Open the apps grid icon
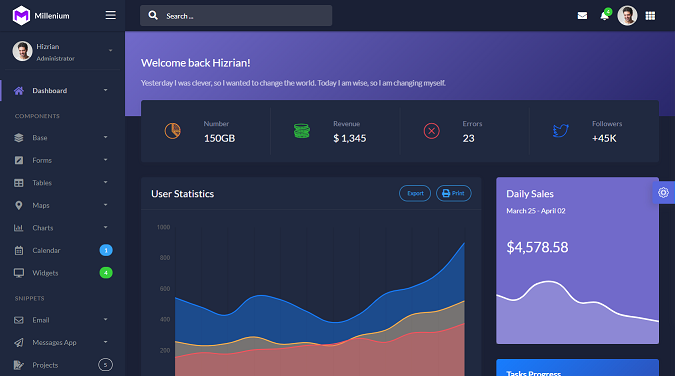 [650, 16]
